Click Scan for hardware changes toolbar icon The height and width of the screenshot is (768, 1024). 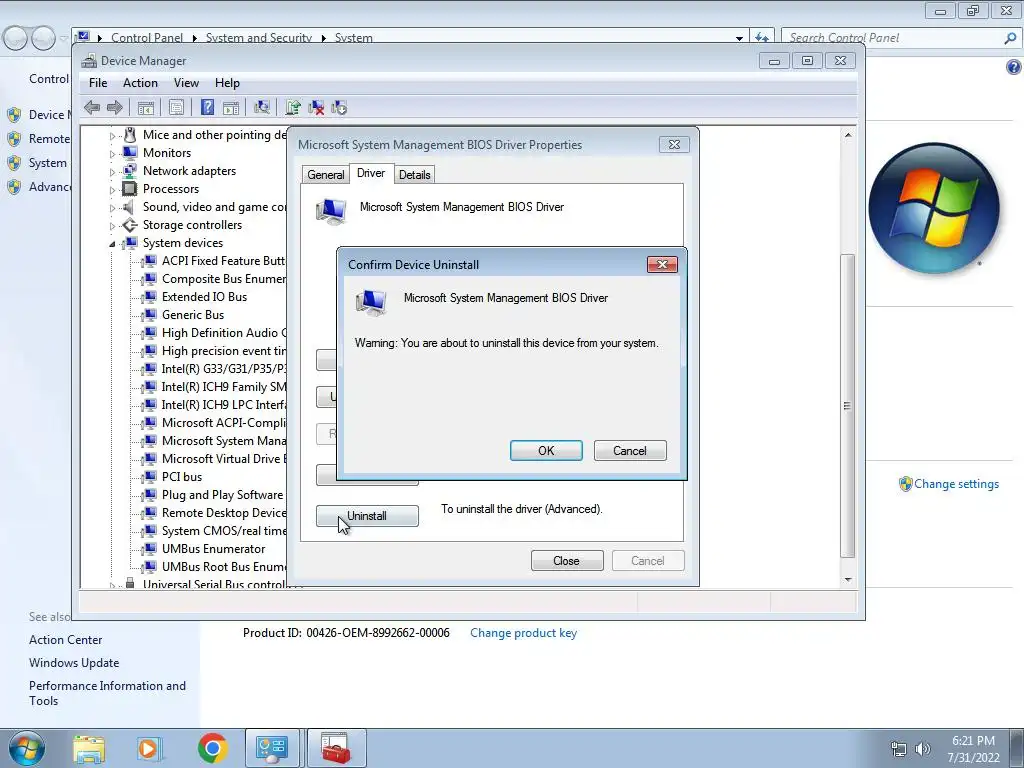[262, 107]
